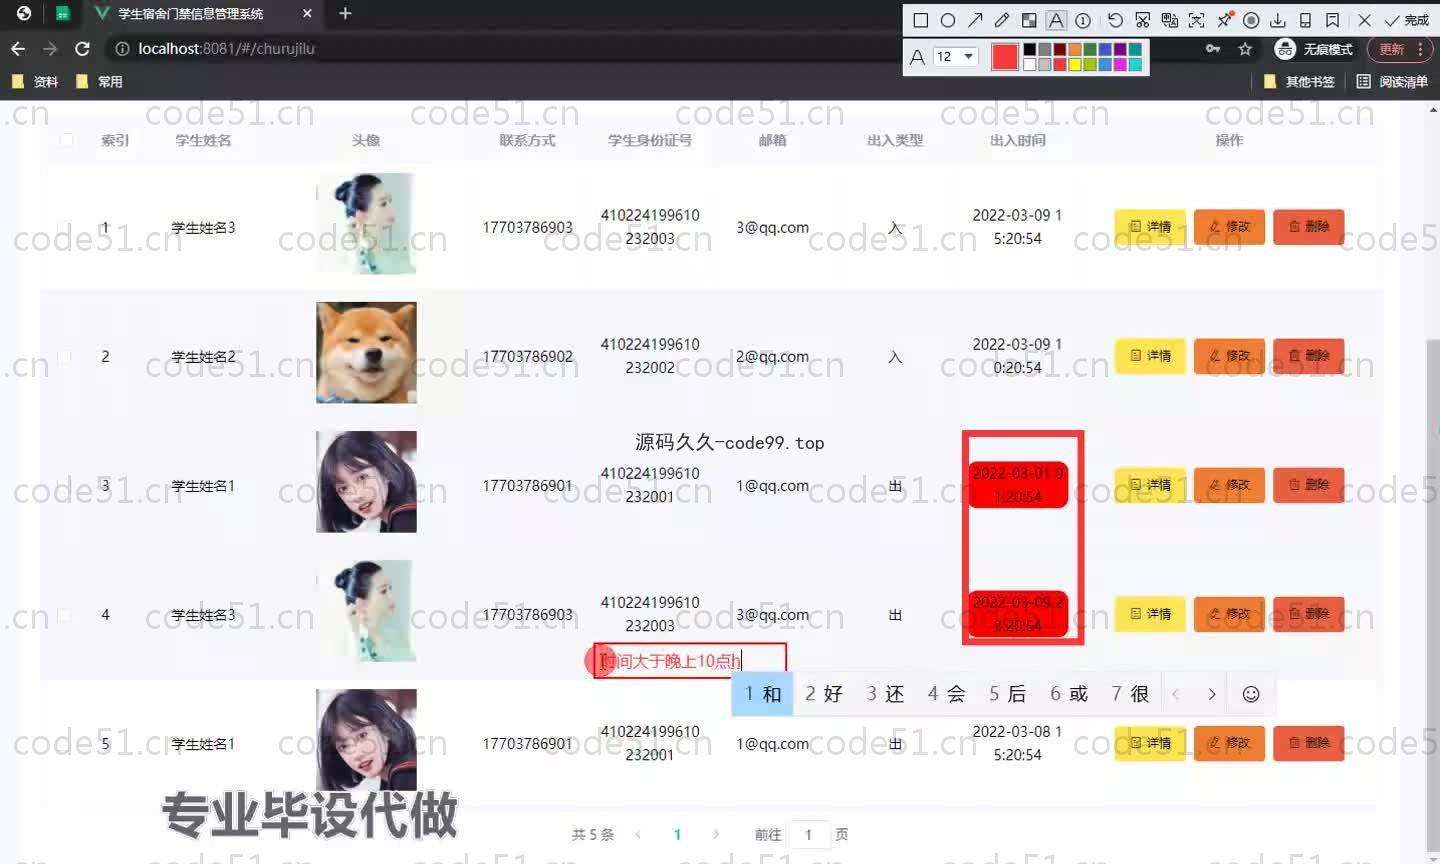Click the page jump input after 前往

tap(808, 834)
